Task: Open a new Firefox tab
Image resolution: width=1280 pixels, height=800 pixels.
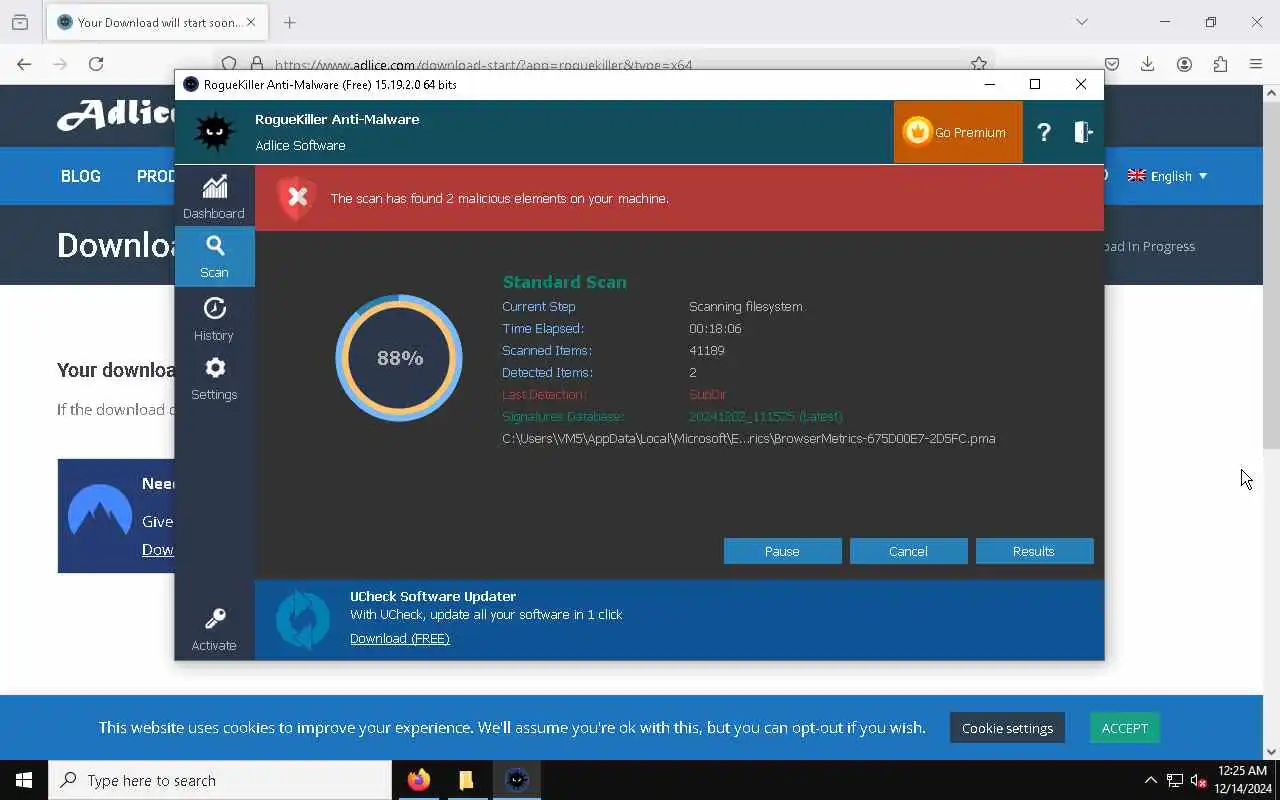Action: click(290, 22)
